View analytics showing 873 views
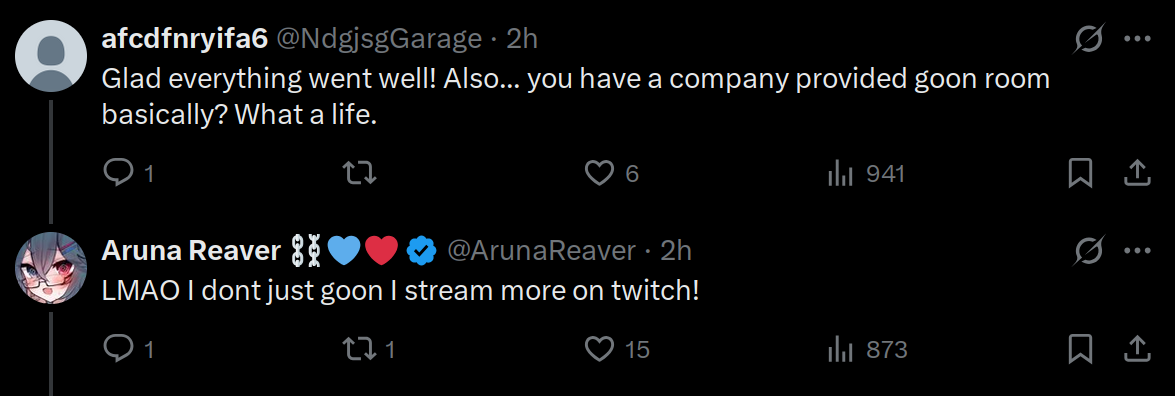Screen dimensions: 1175x396 (x=867, y=349)
